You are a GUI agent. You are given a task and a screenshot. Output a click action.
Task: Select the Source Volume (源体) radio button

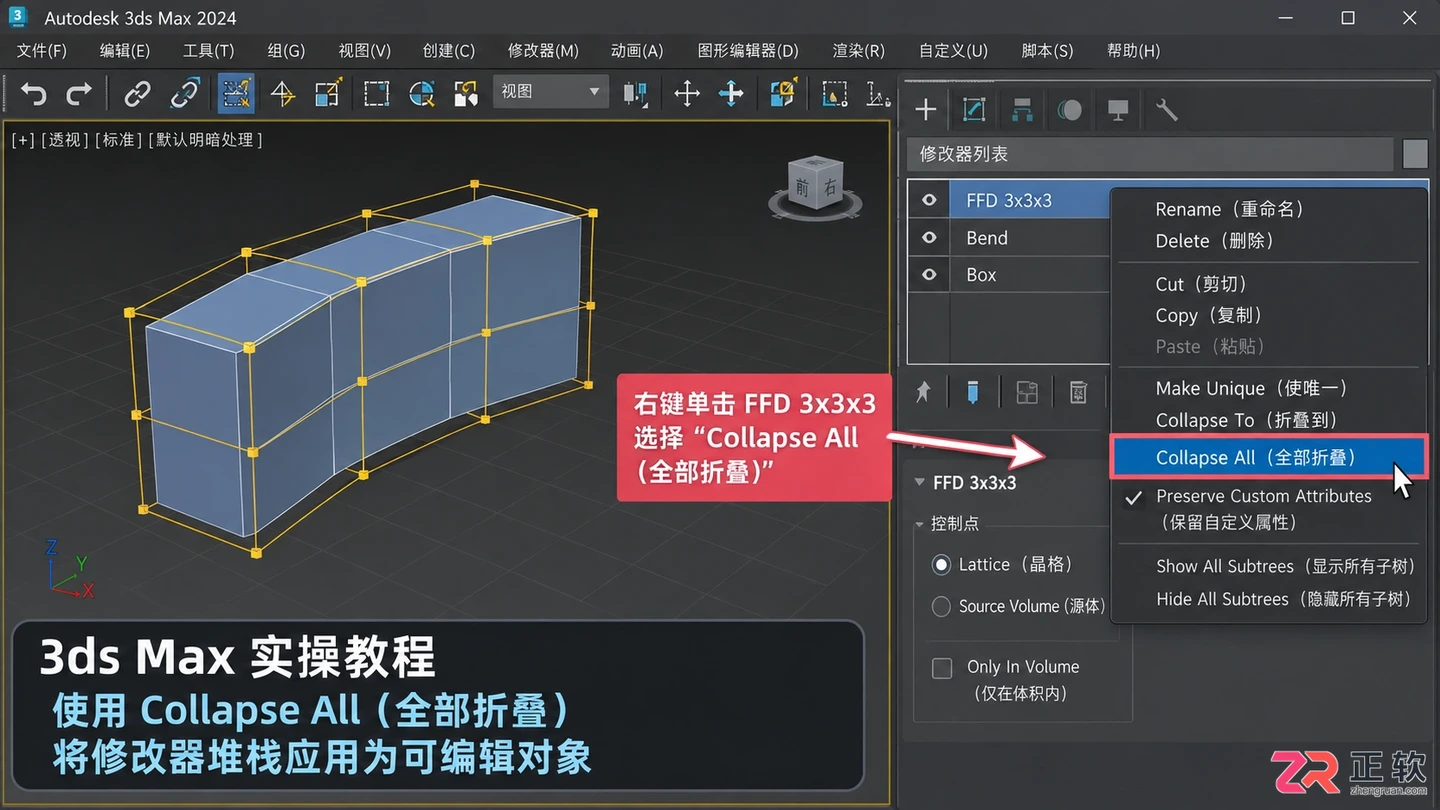(x=941, y=606)
